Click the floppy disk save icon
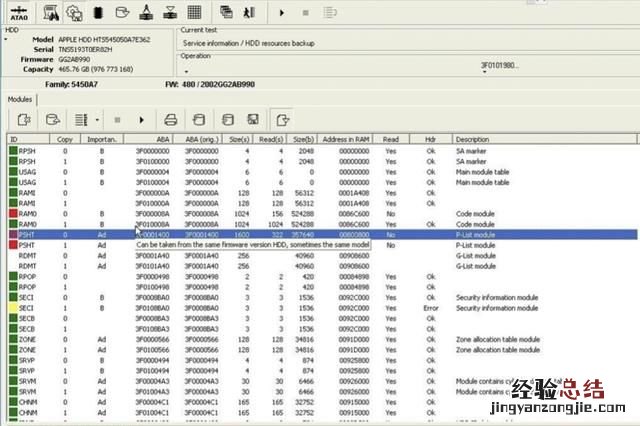 coord(254,119)
